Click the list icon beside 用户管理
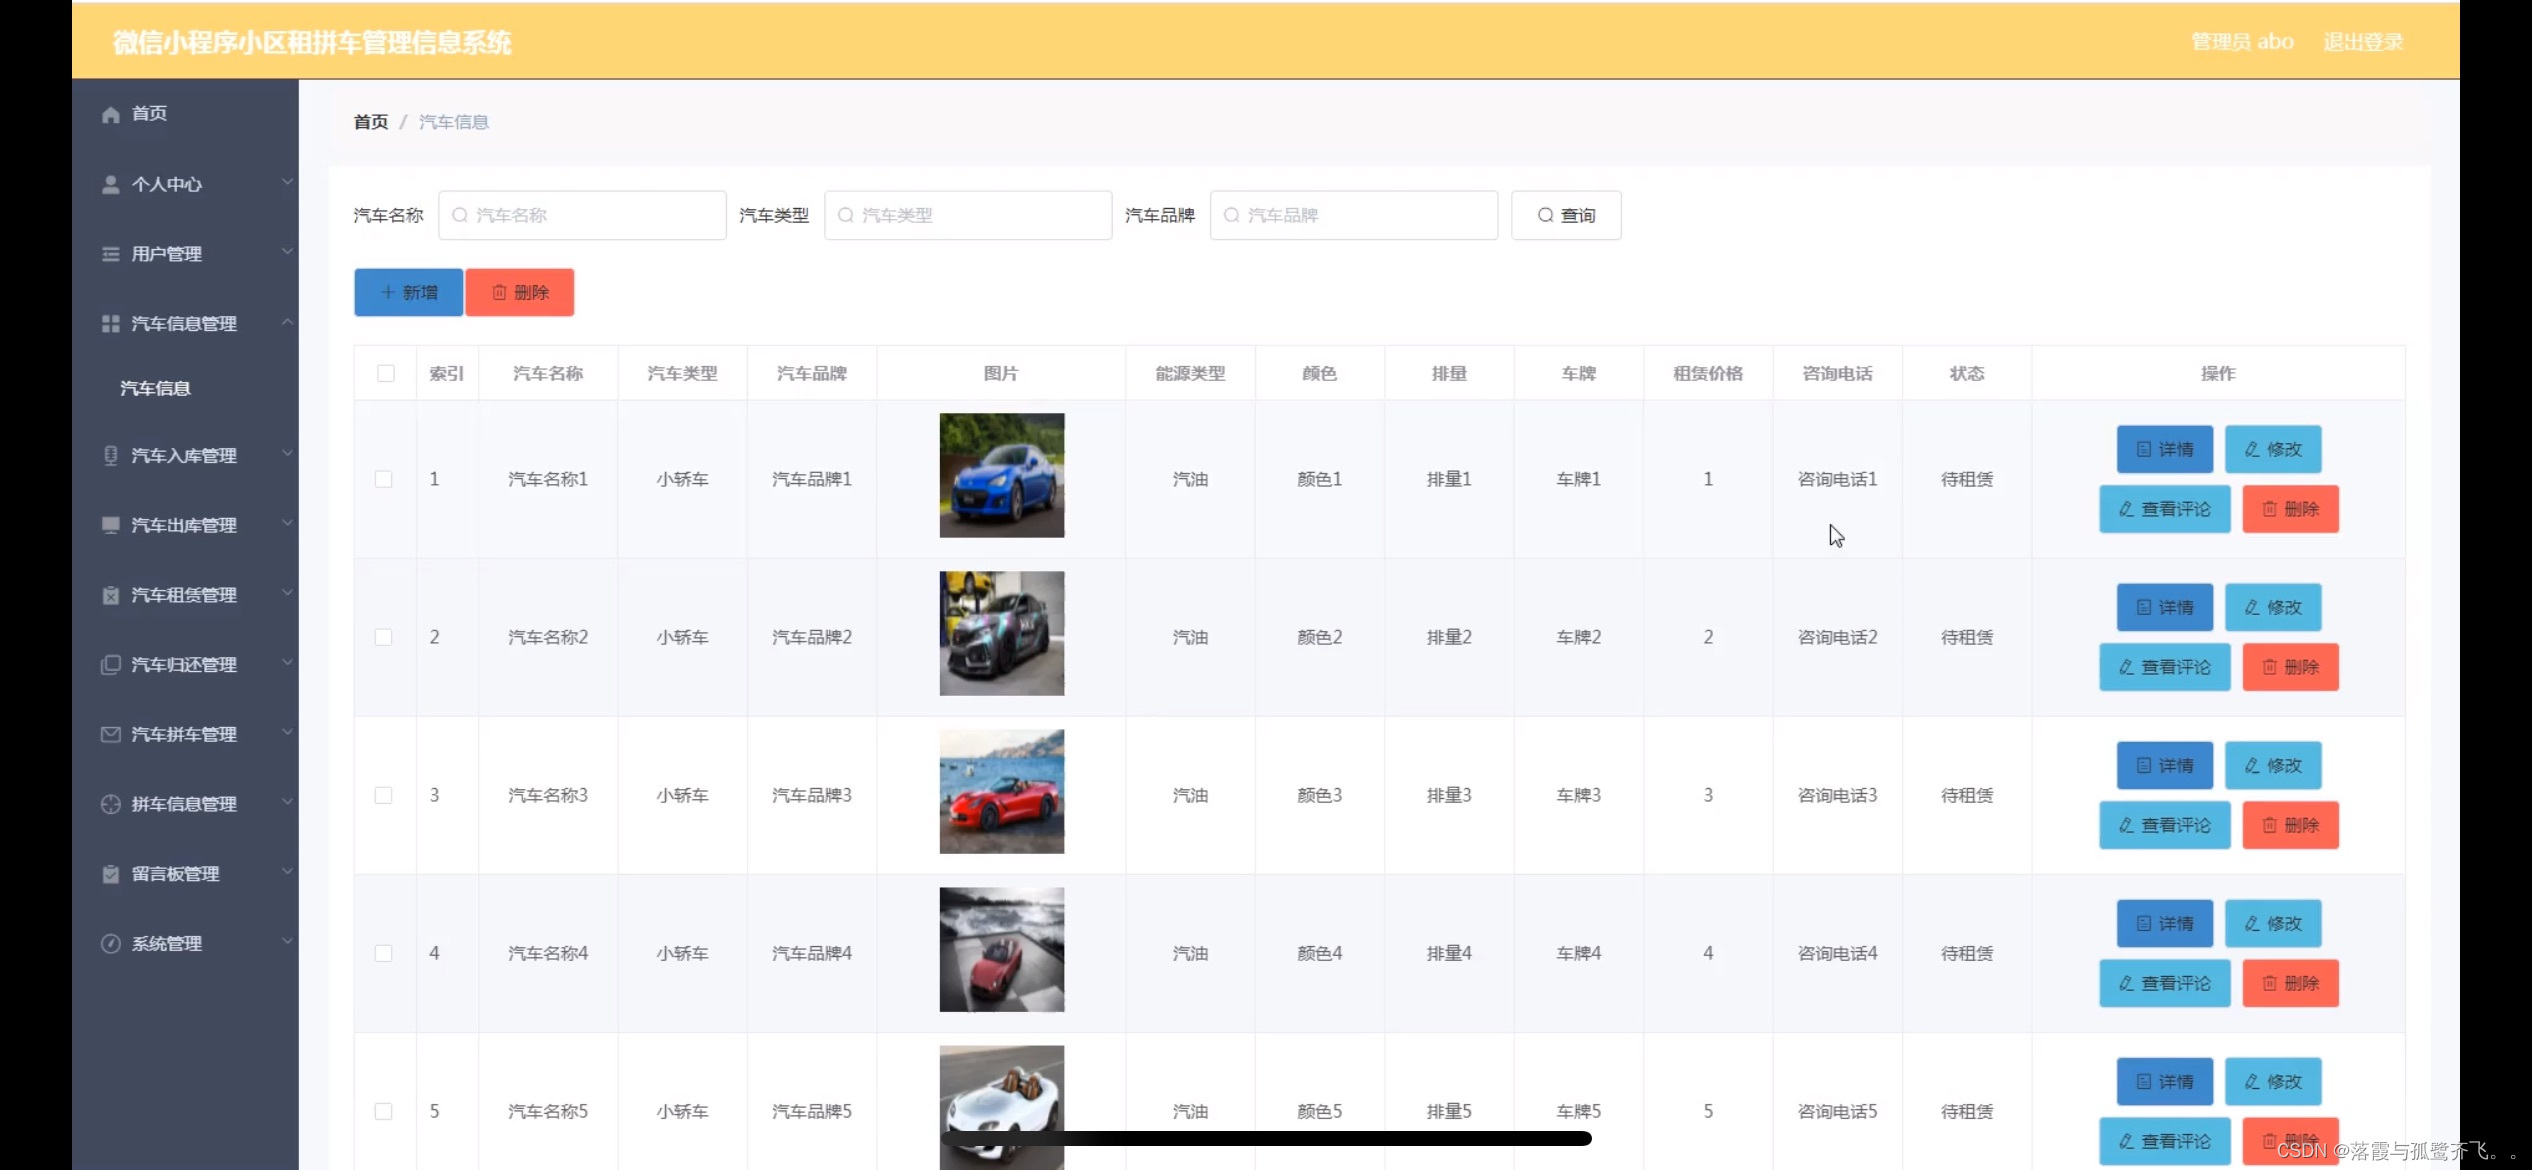This screenshot has height=1170, width=2532. click(x=110, y=254)
